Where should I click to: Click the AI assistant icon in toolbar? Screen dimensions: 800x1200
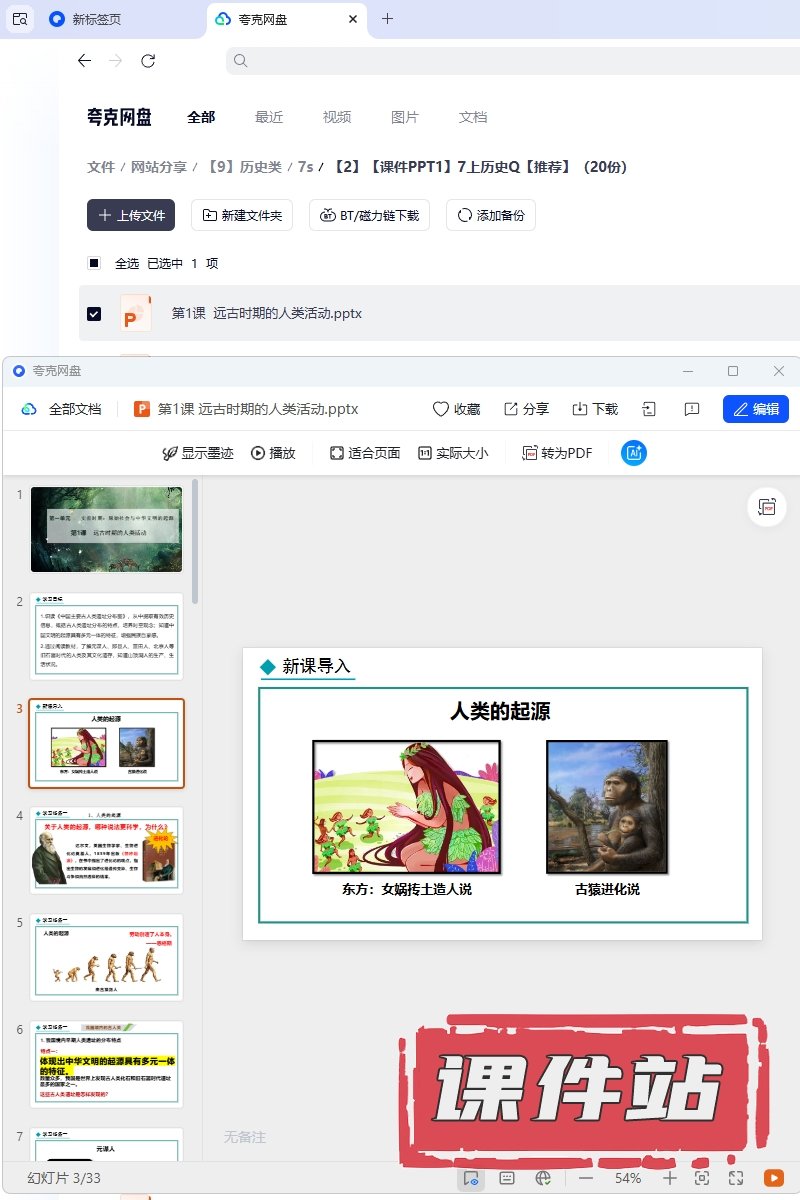click(x=634, y=453)
